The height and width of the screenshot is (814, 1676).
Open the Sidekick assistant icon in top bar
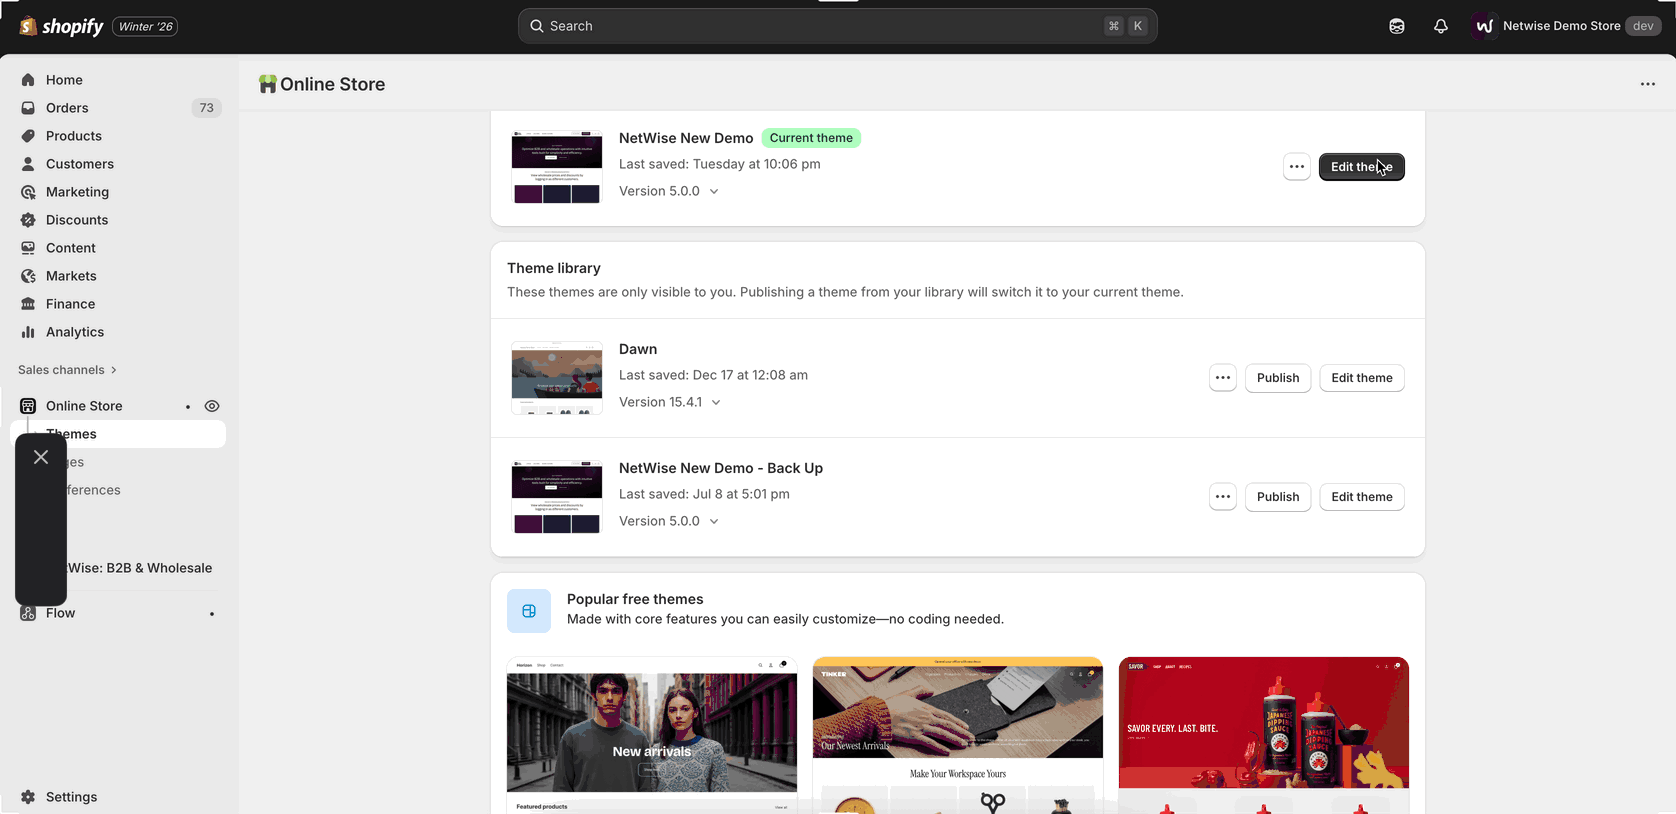(1397, 26)
